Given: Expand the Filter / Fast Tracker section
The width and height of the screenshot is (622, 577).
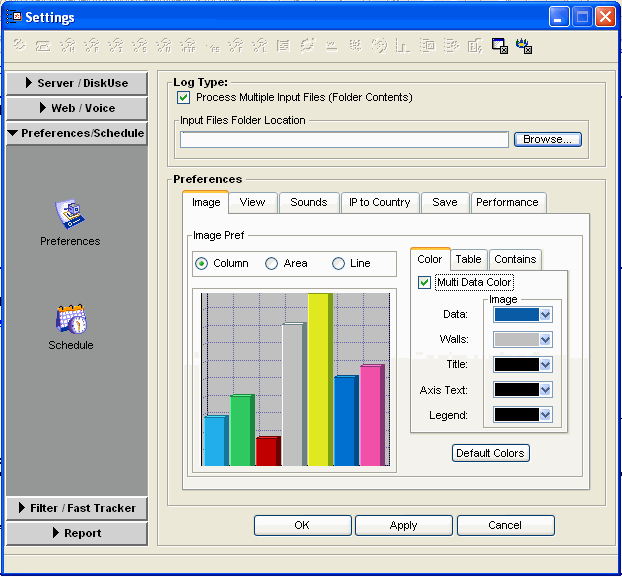Looking at the screenshot, I should (76, 508).
